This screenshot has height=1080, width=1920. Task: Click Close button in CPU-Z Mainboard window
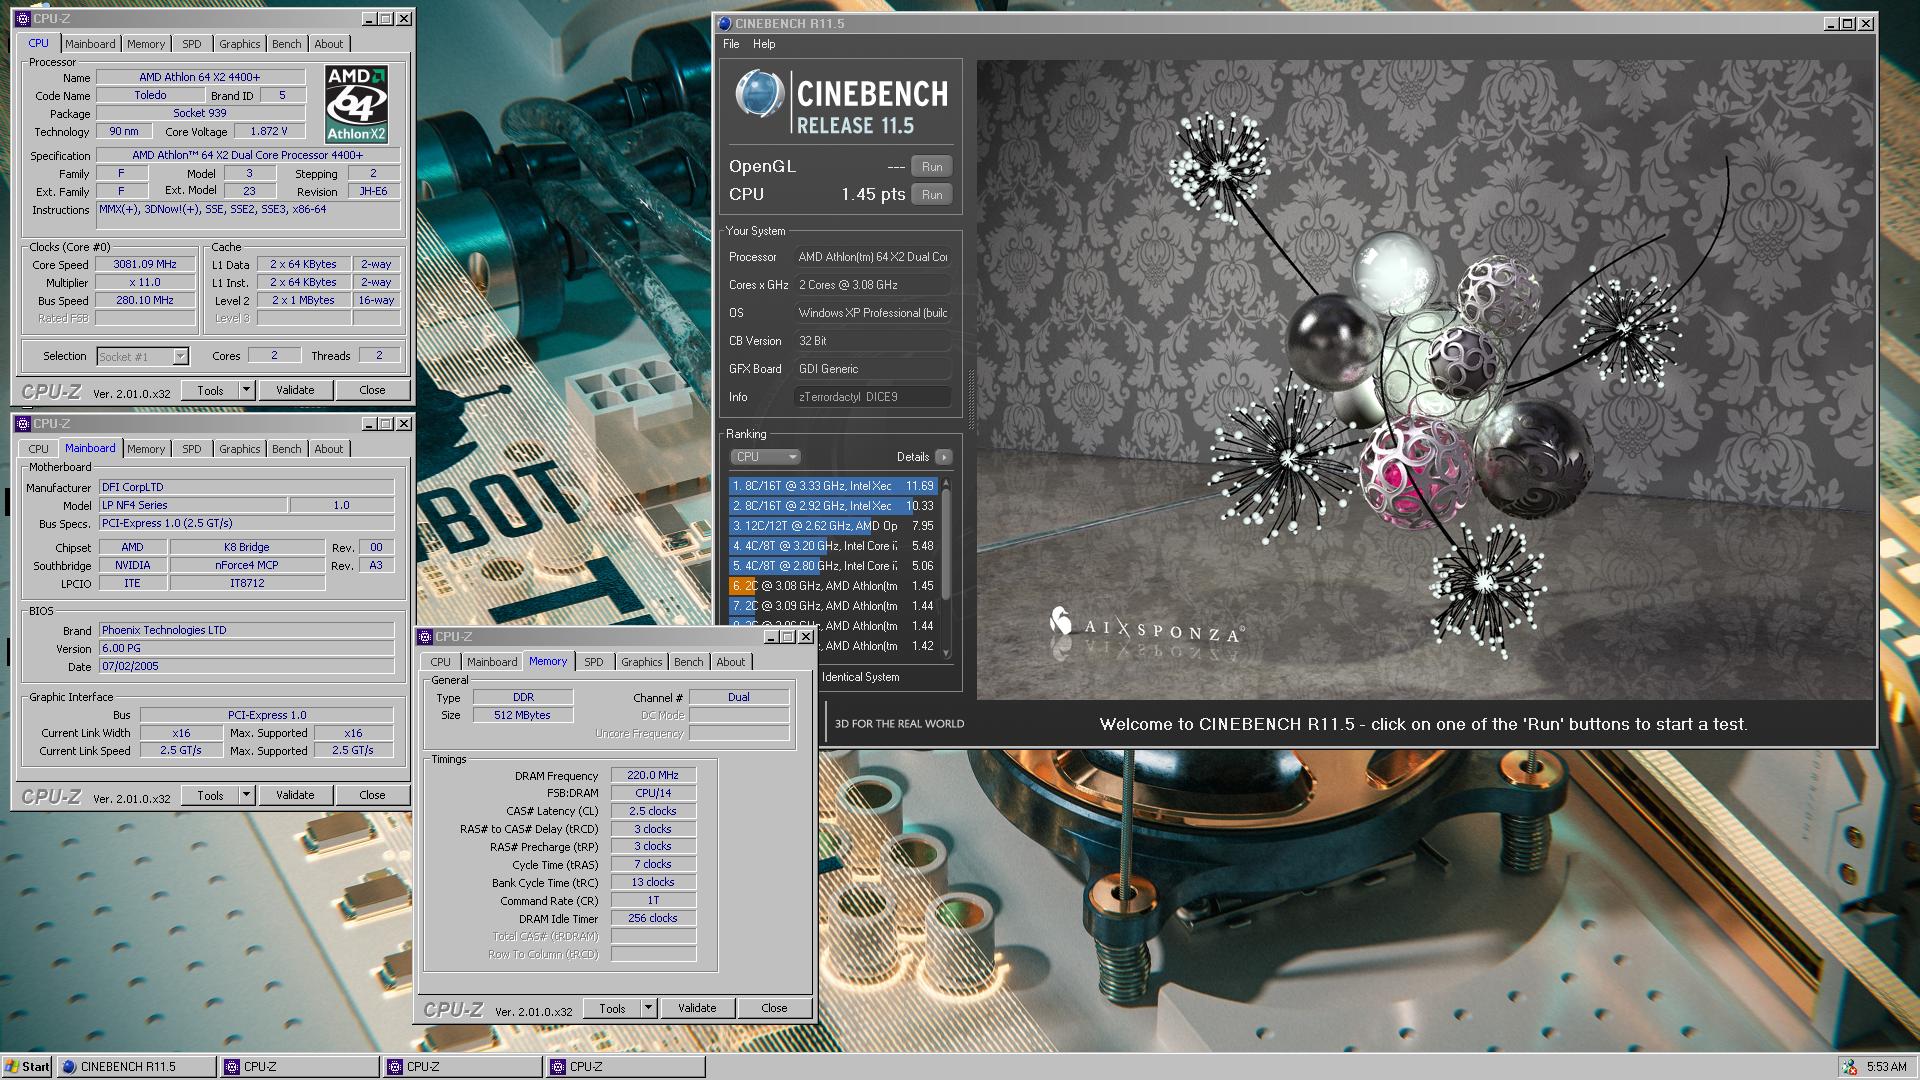[x=372, y=795]
